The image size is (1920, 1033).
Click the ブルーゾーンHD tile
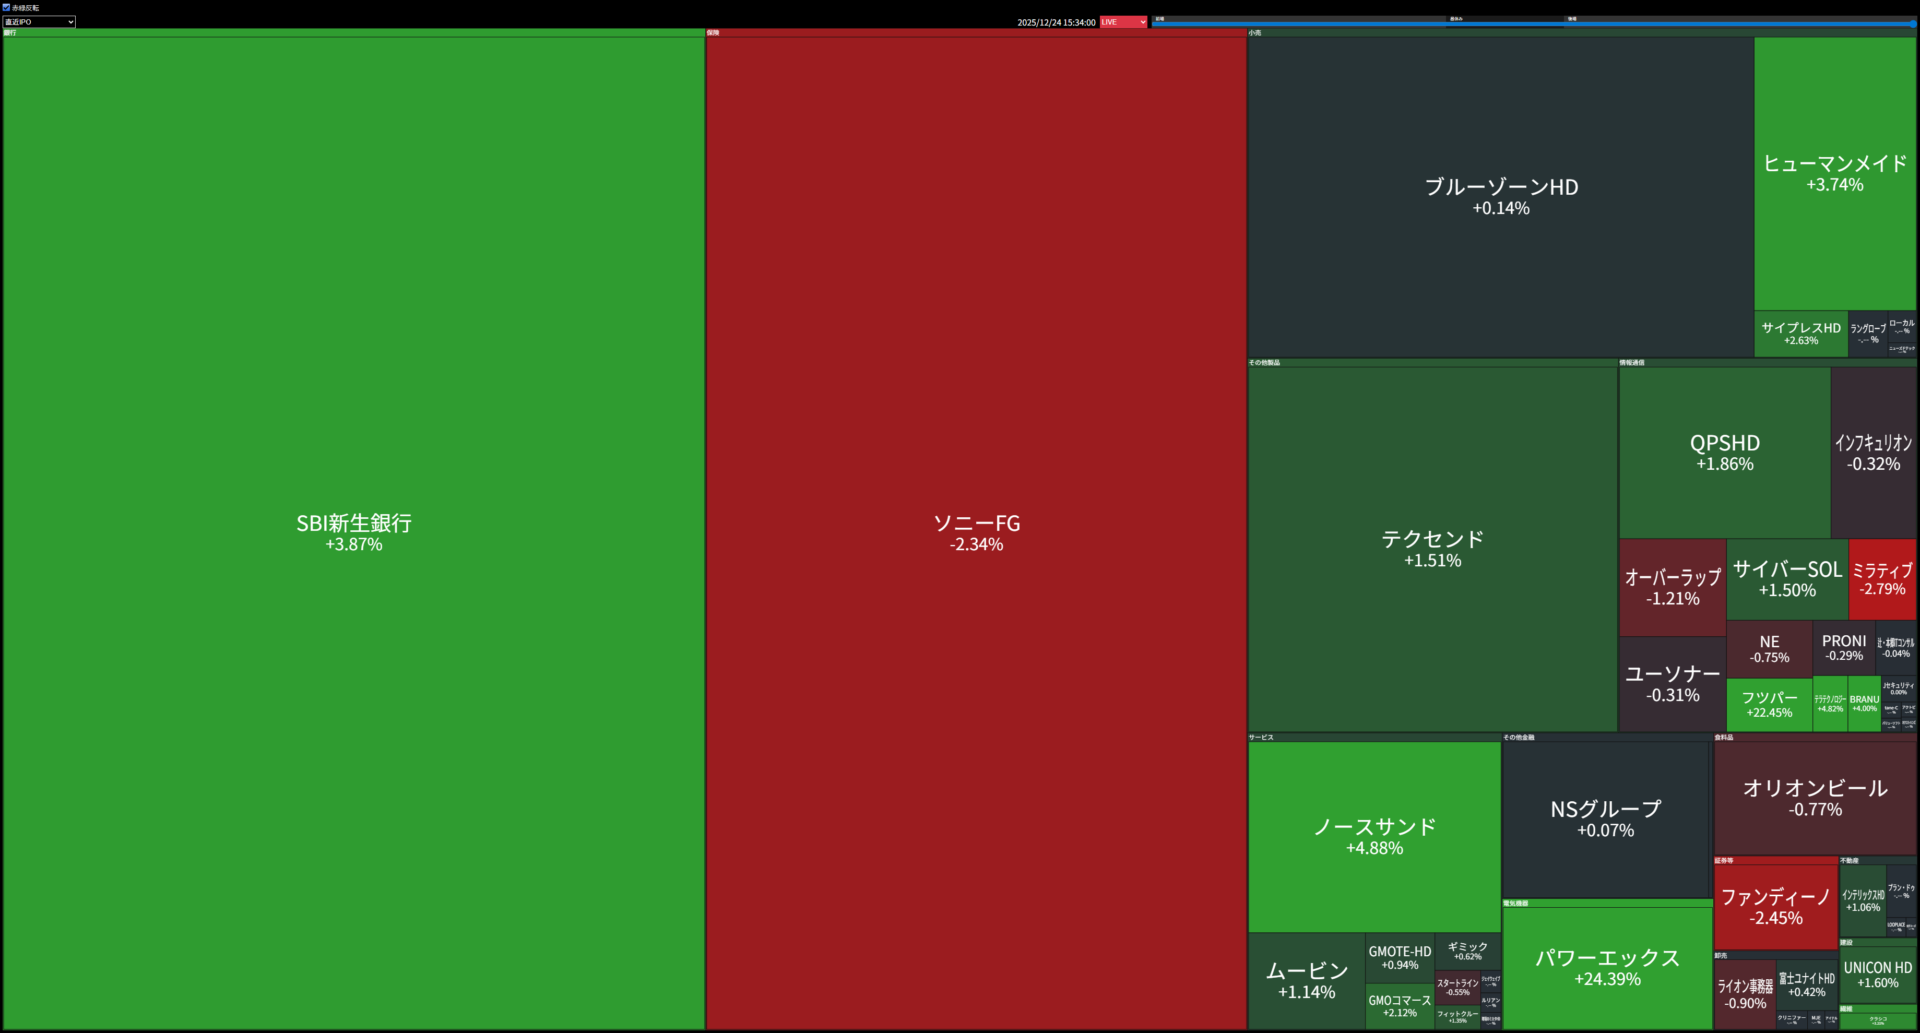coord(1500,196)
